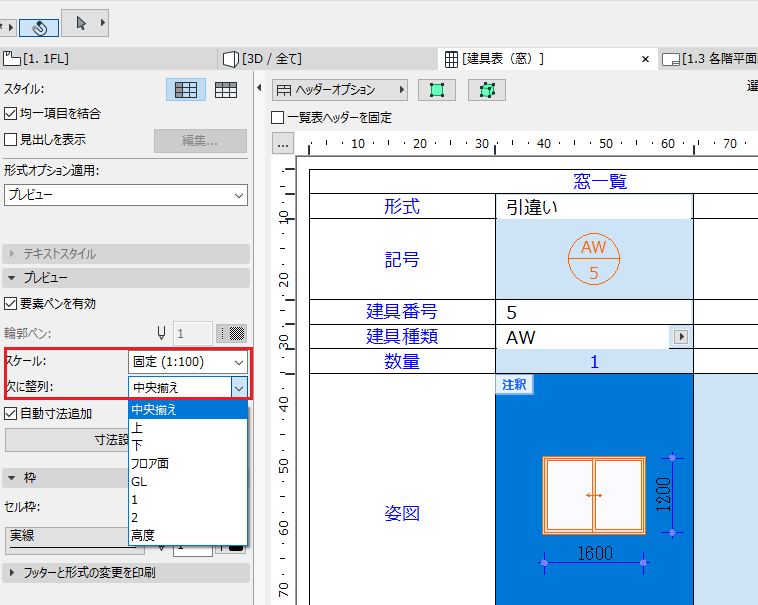Select the second table style icon

(226, 90)
